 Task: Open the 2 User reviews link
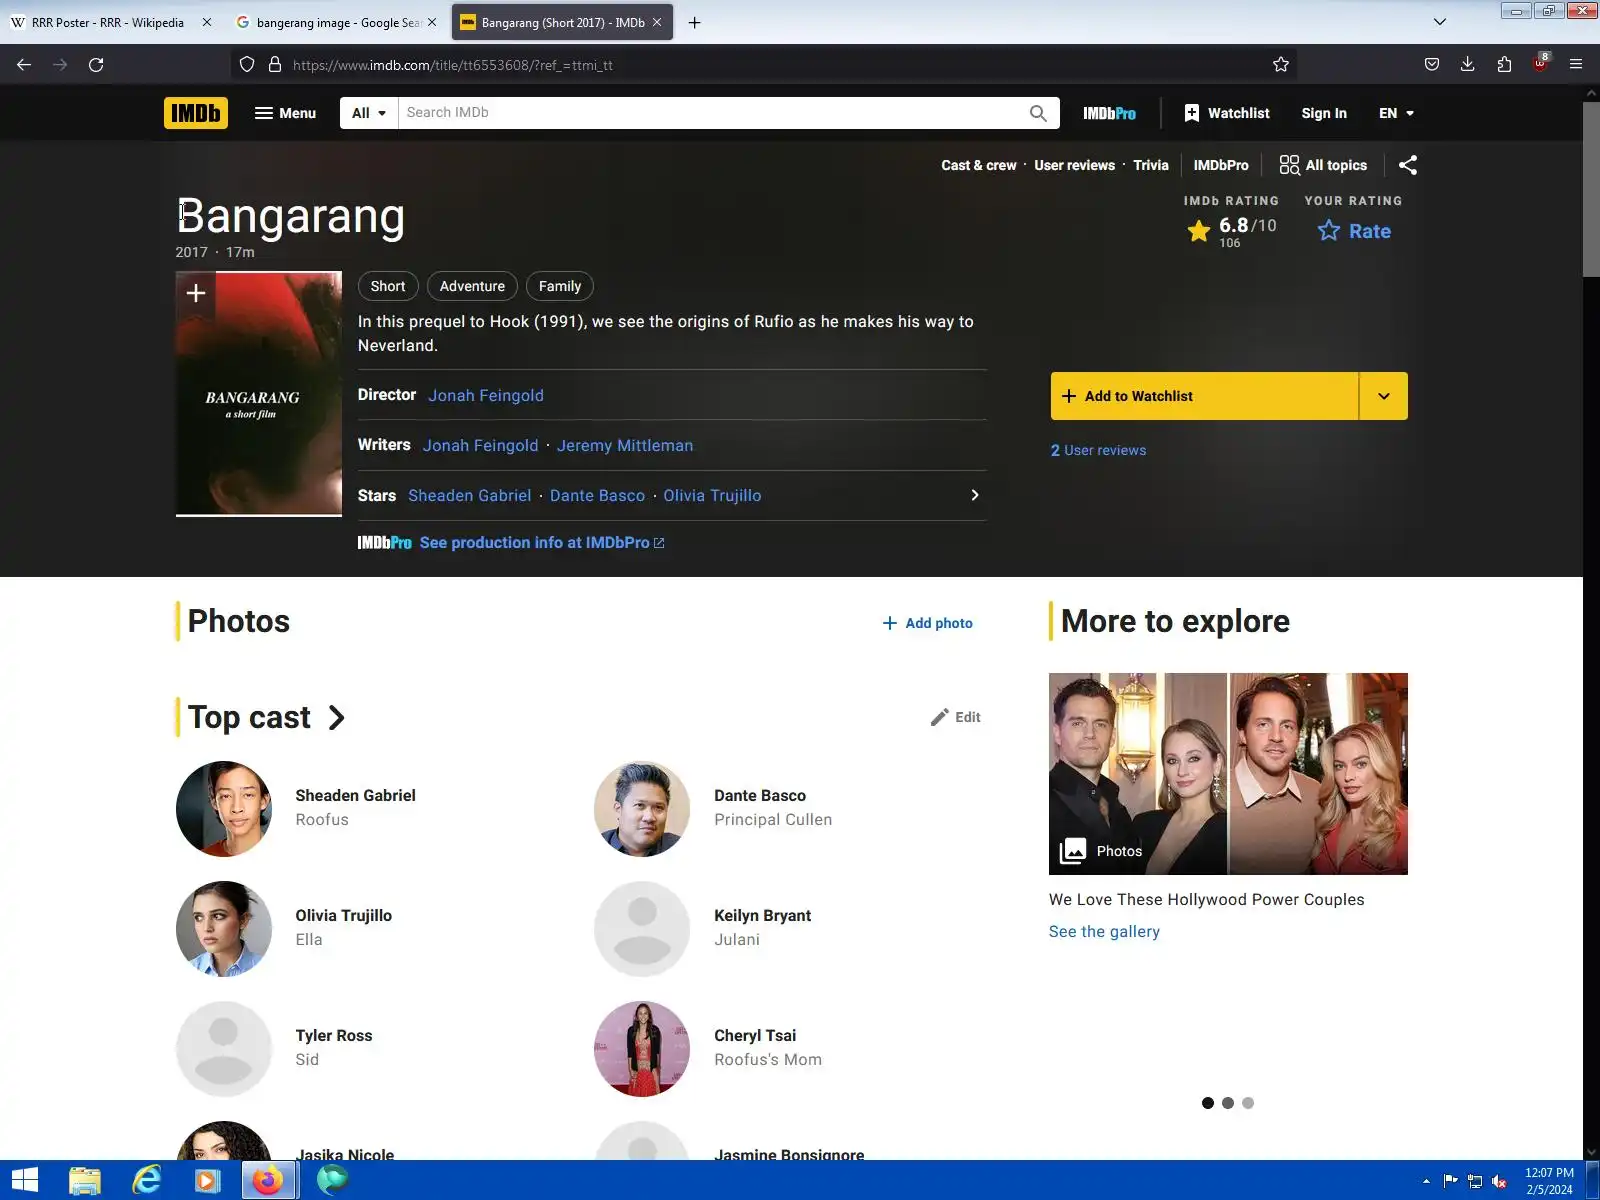pos(1098,450)
